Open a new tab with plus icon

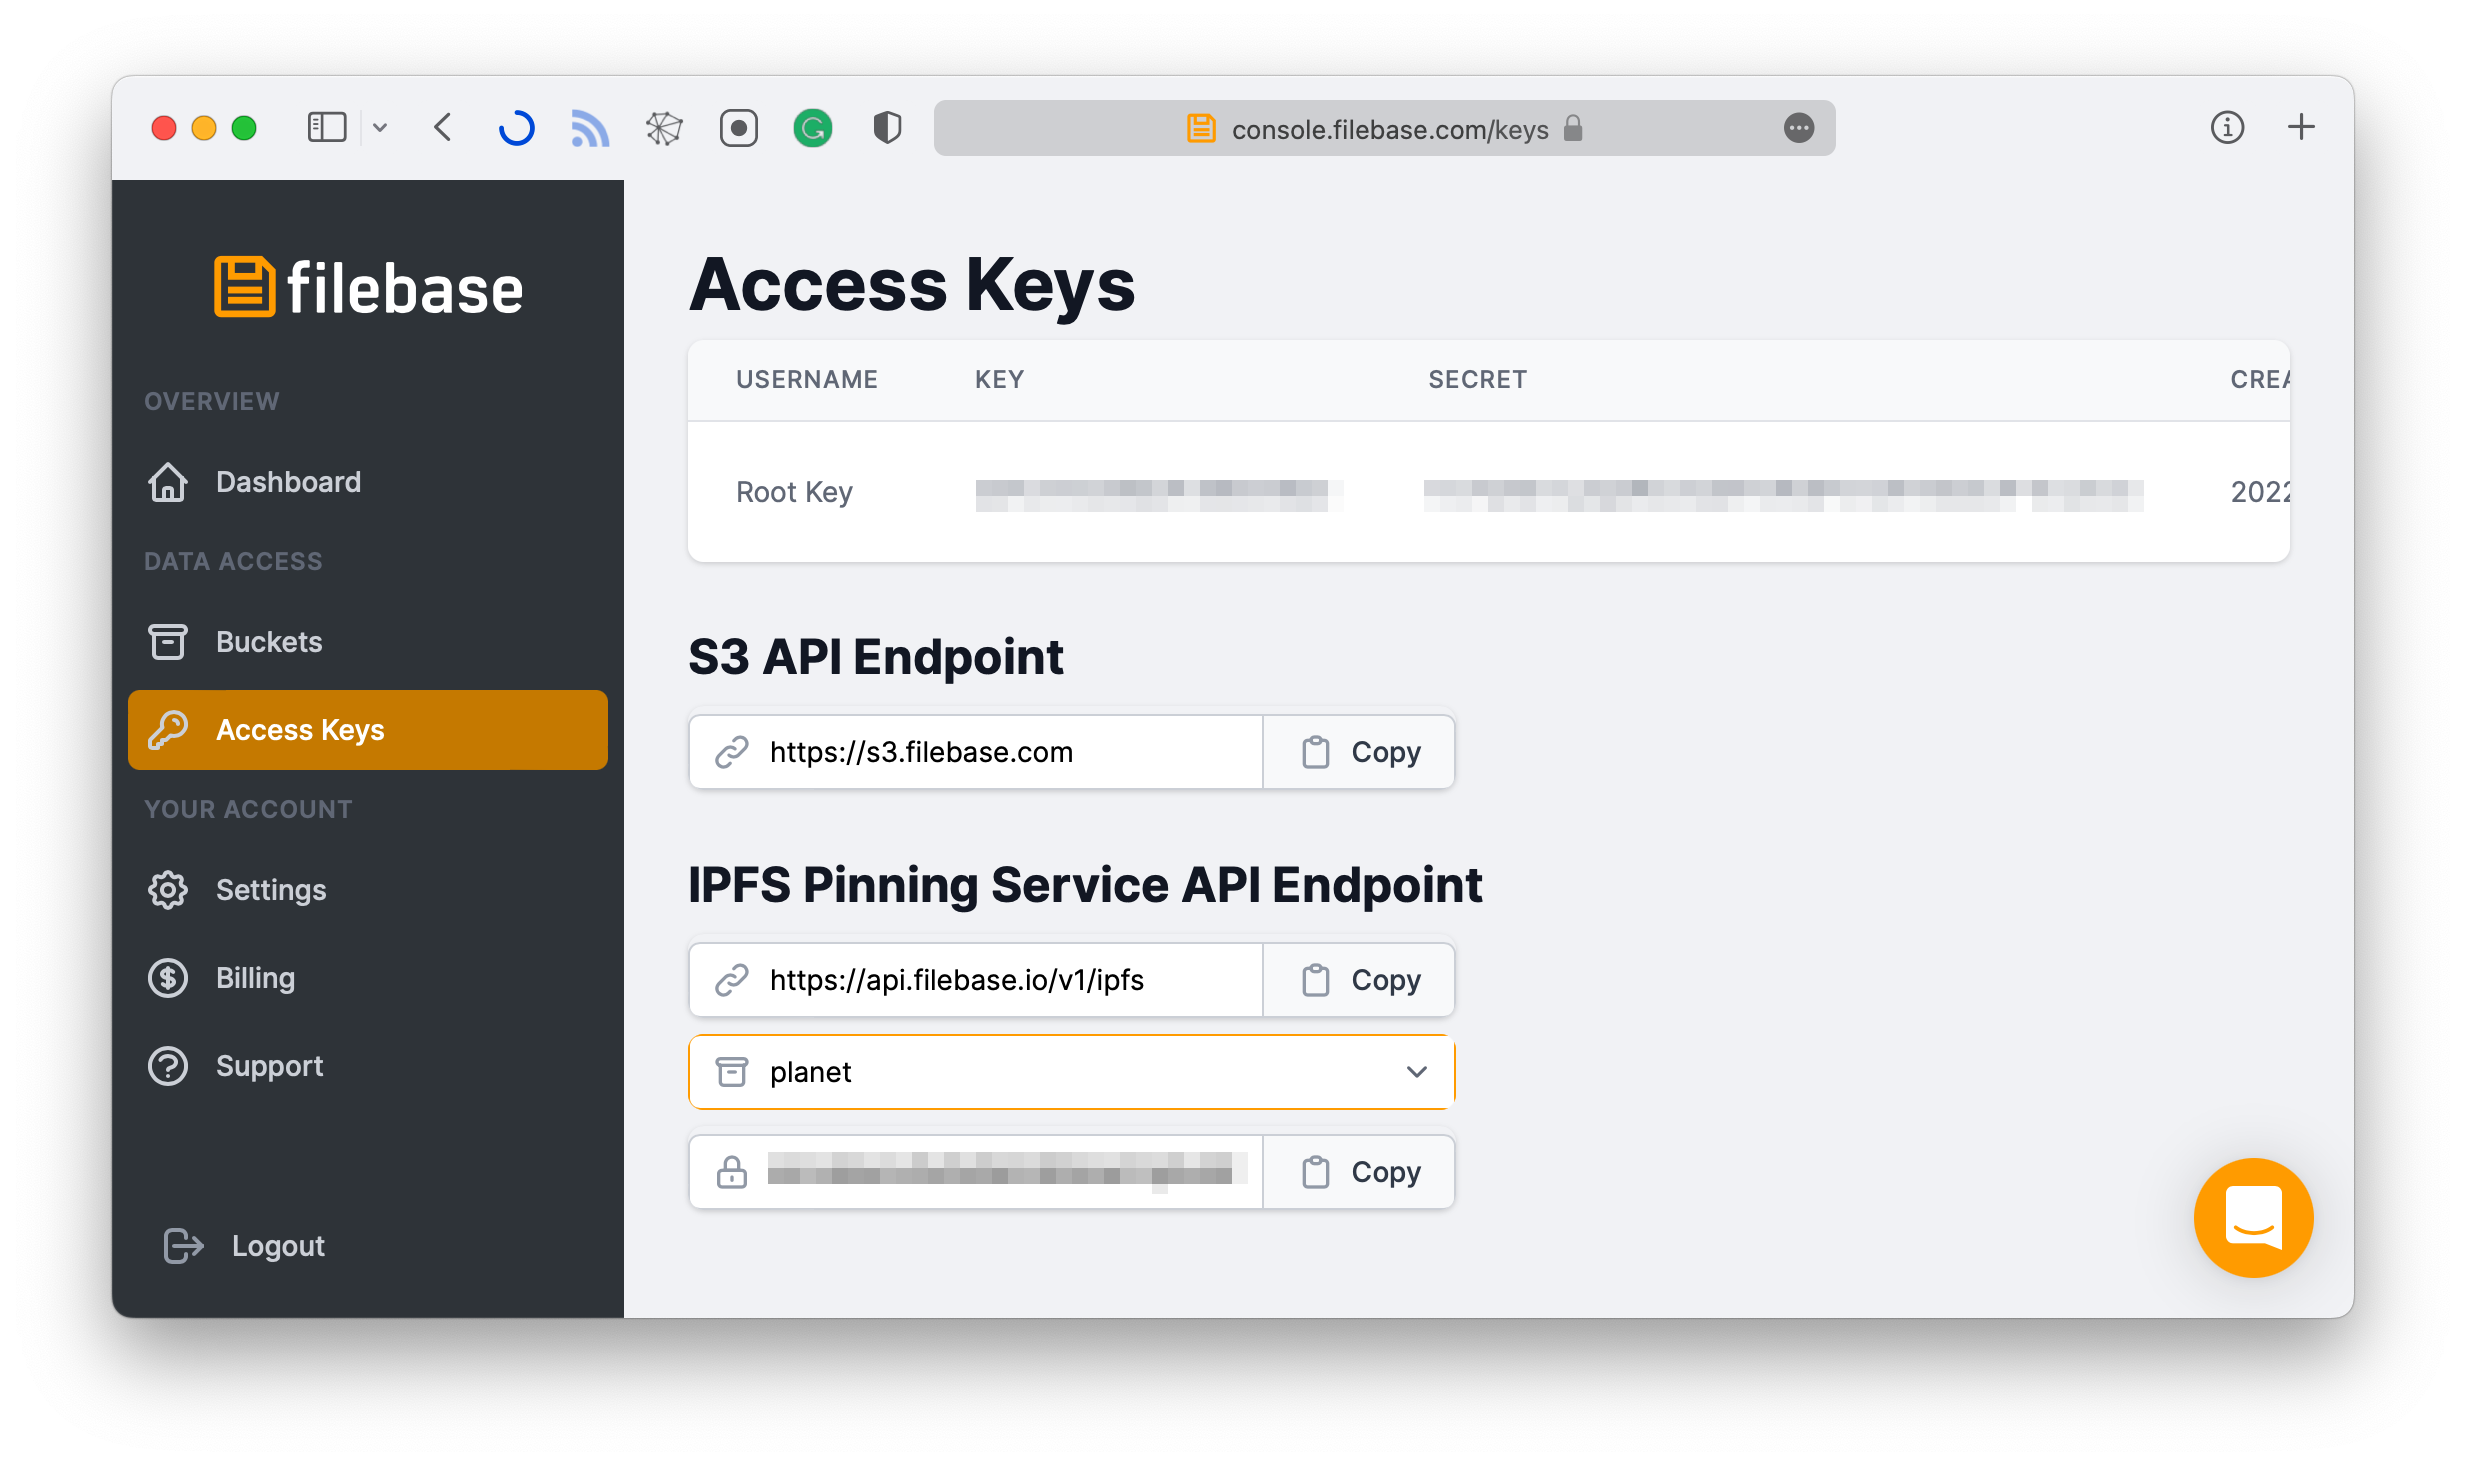click(2301, 127)
